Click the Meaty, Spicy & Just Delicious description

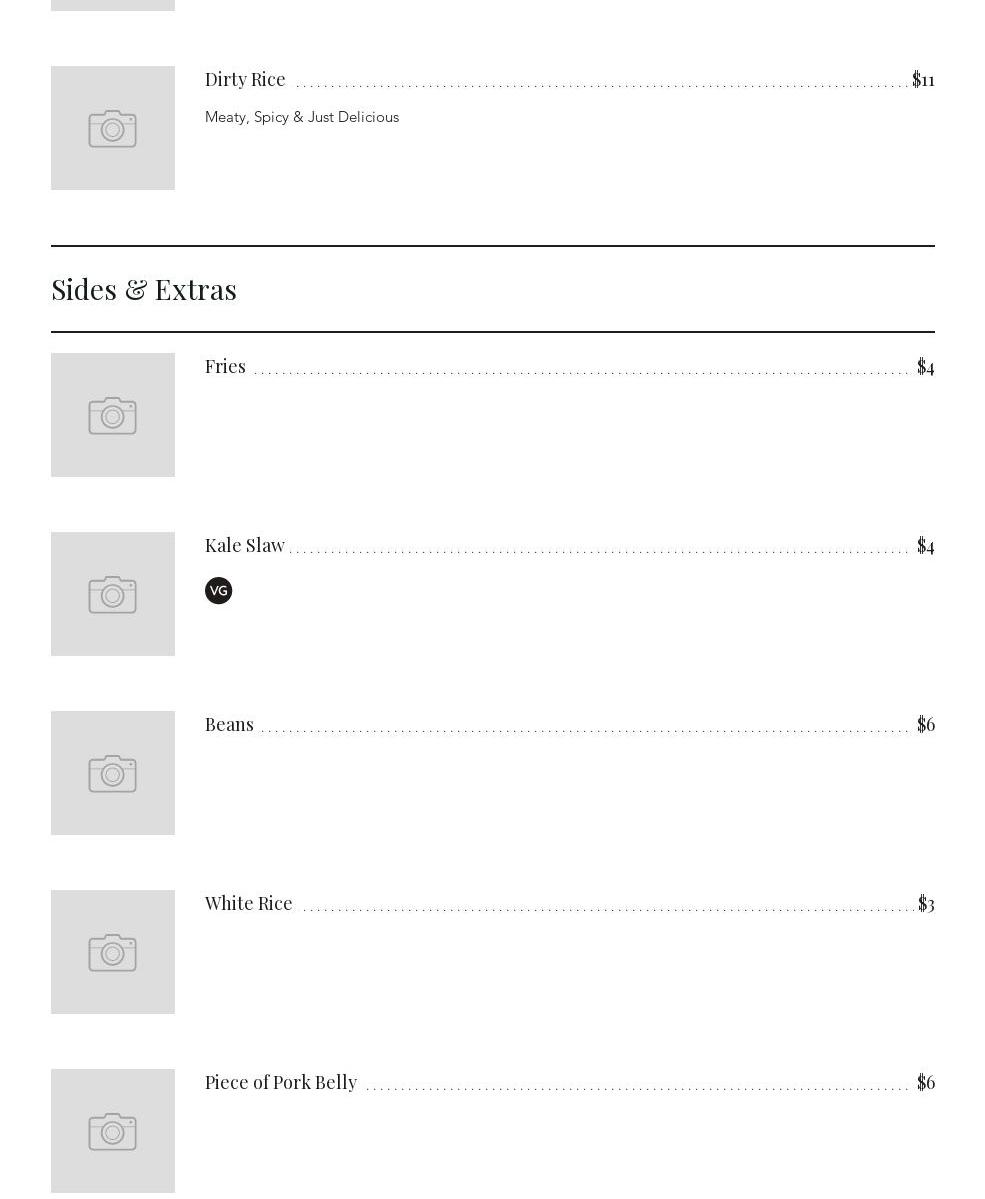pos(302,117)
